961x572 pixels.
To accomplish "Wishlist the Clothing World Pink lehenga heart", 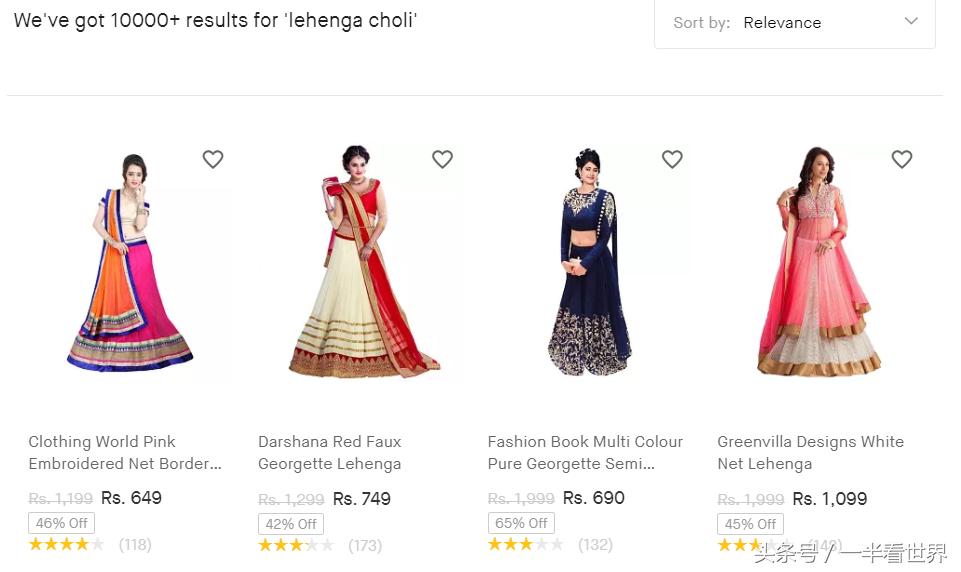I will tap(213, 159).
